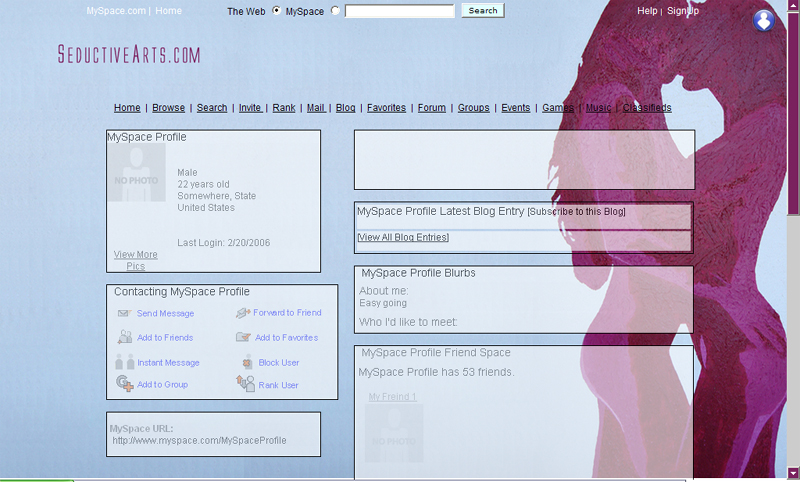Click the scrollbar down arrow
The height and width of the screenshot is (482, 800).
[x=793, y=472]
